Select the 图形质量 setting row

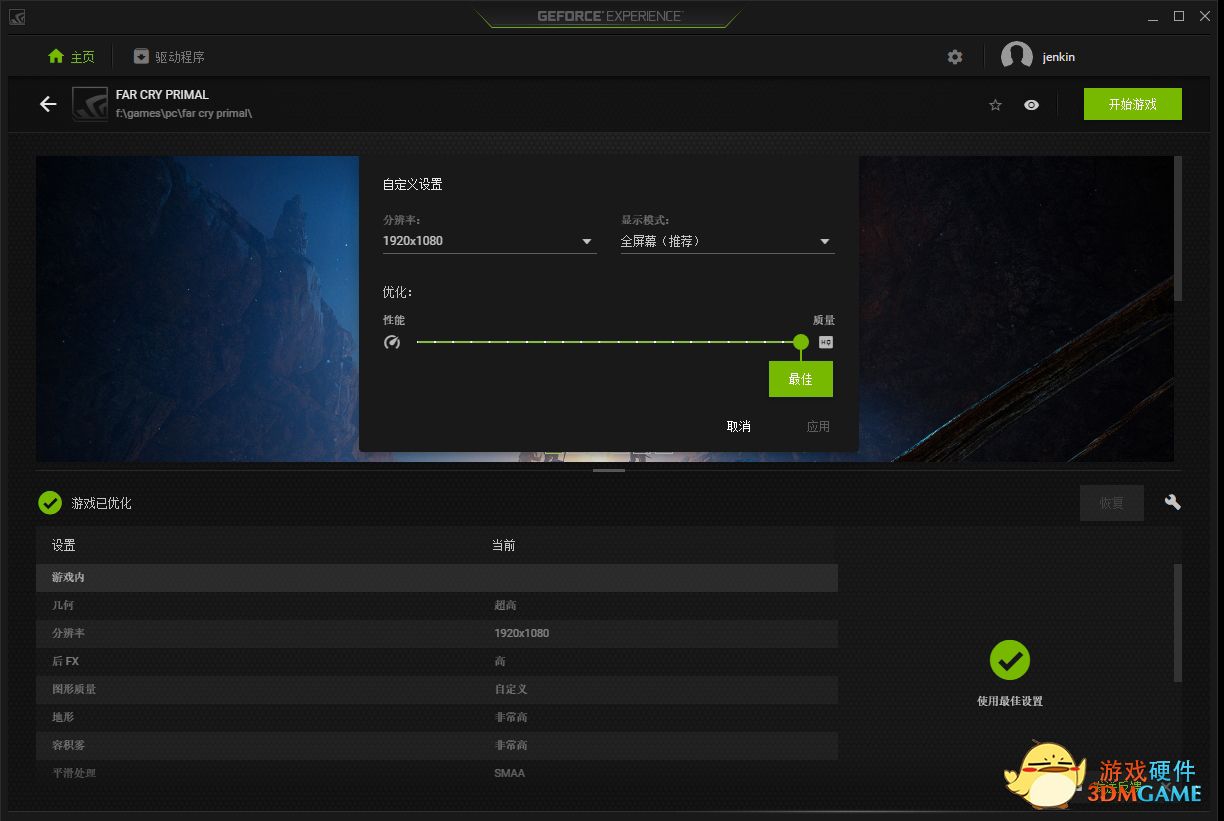(x=437, y=689)
